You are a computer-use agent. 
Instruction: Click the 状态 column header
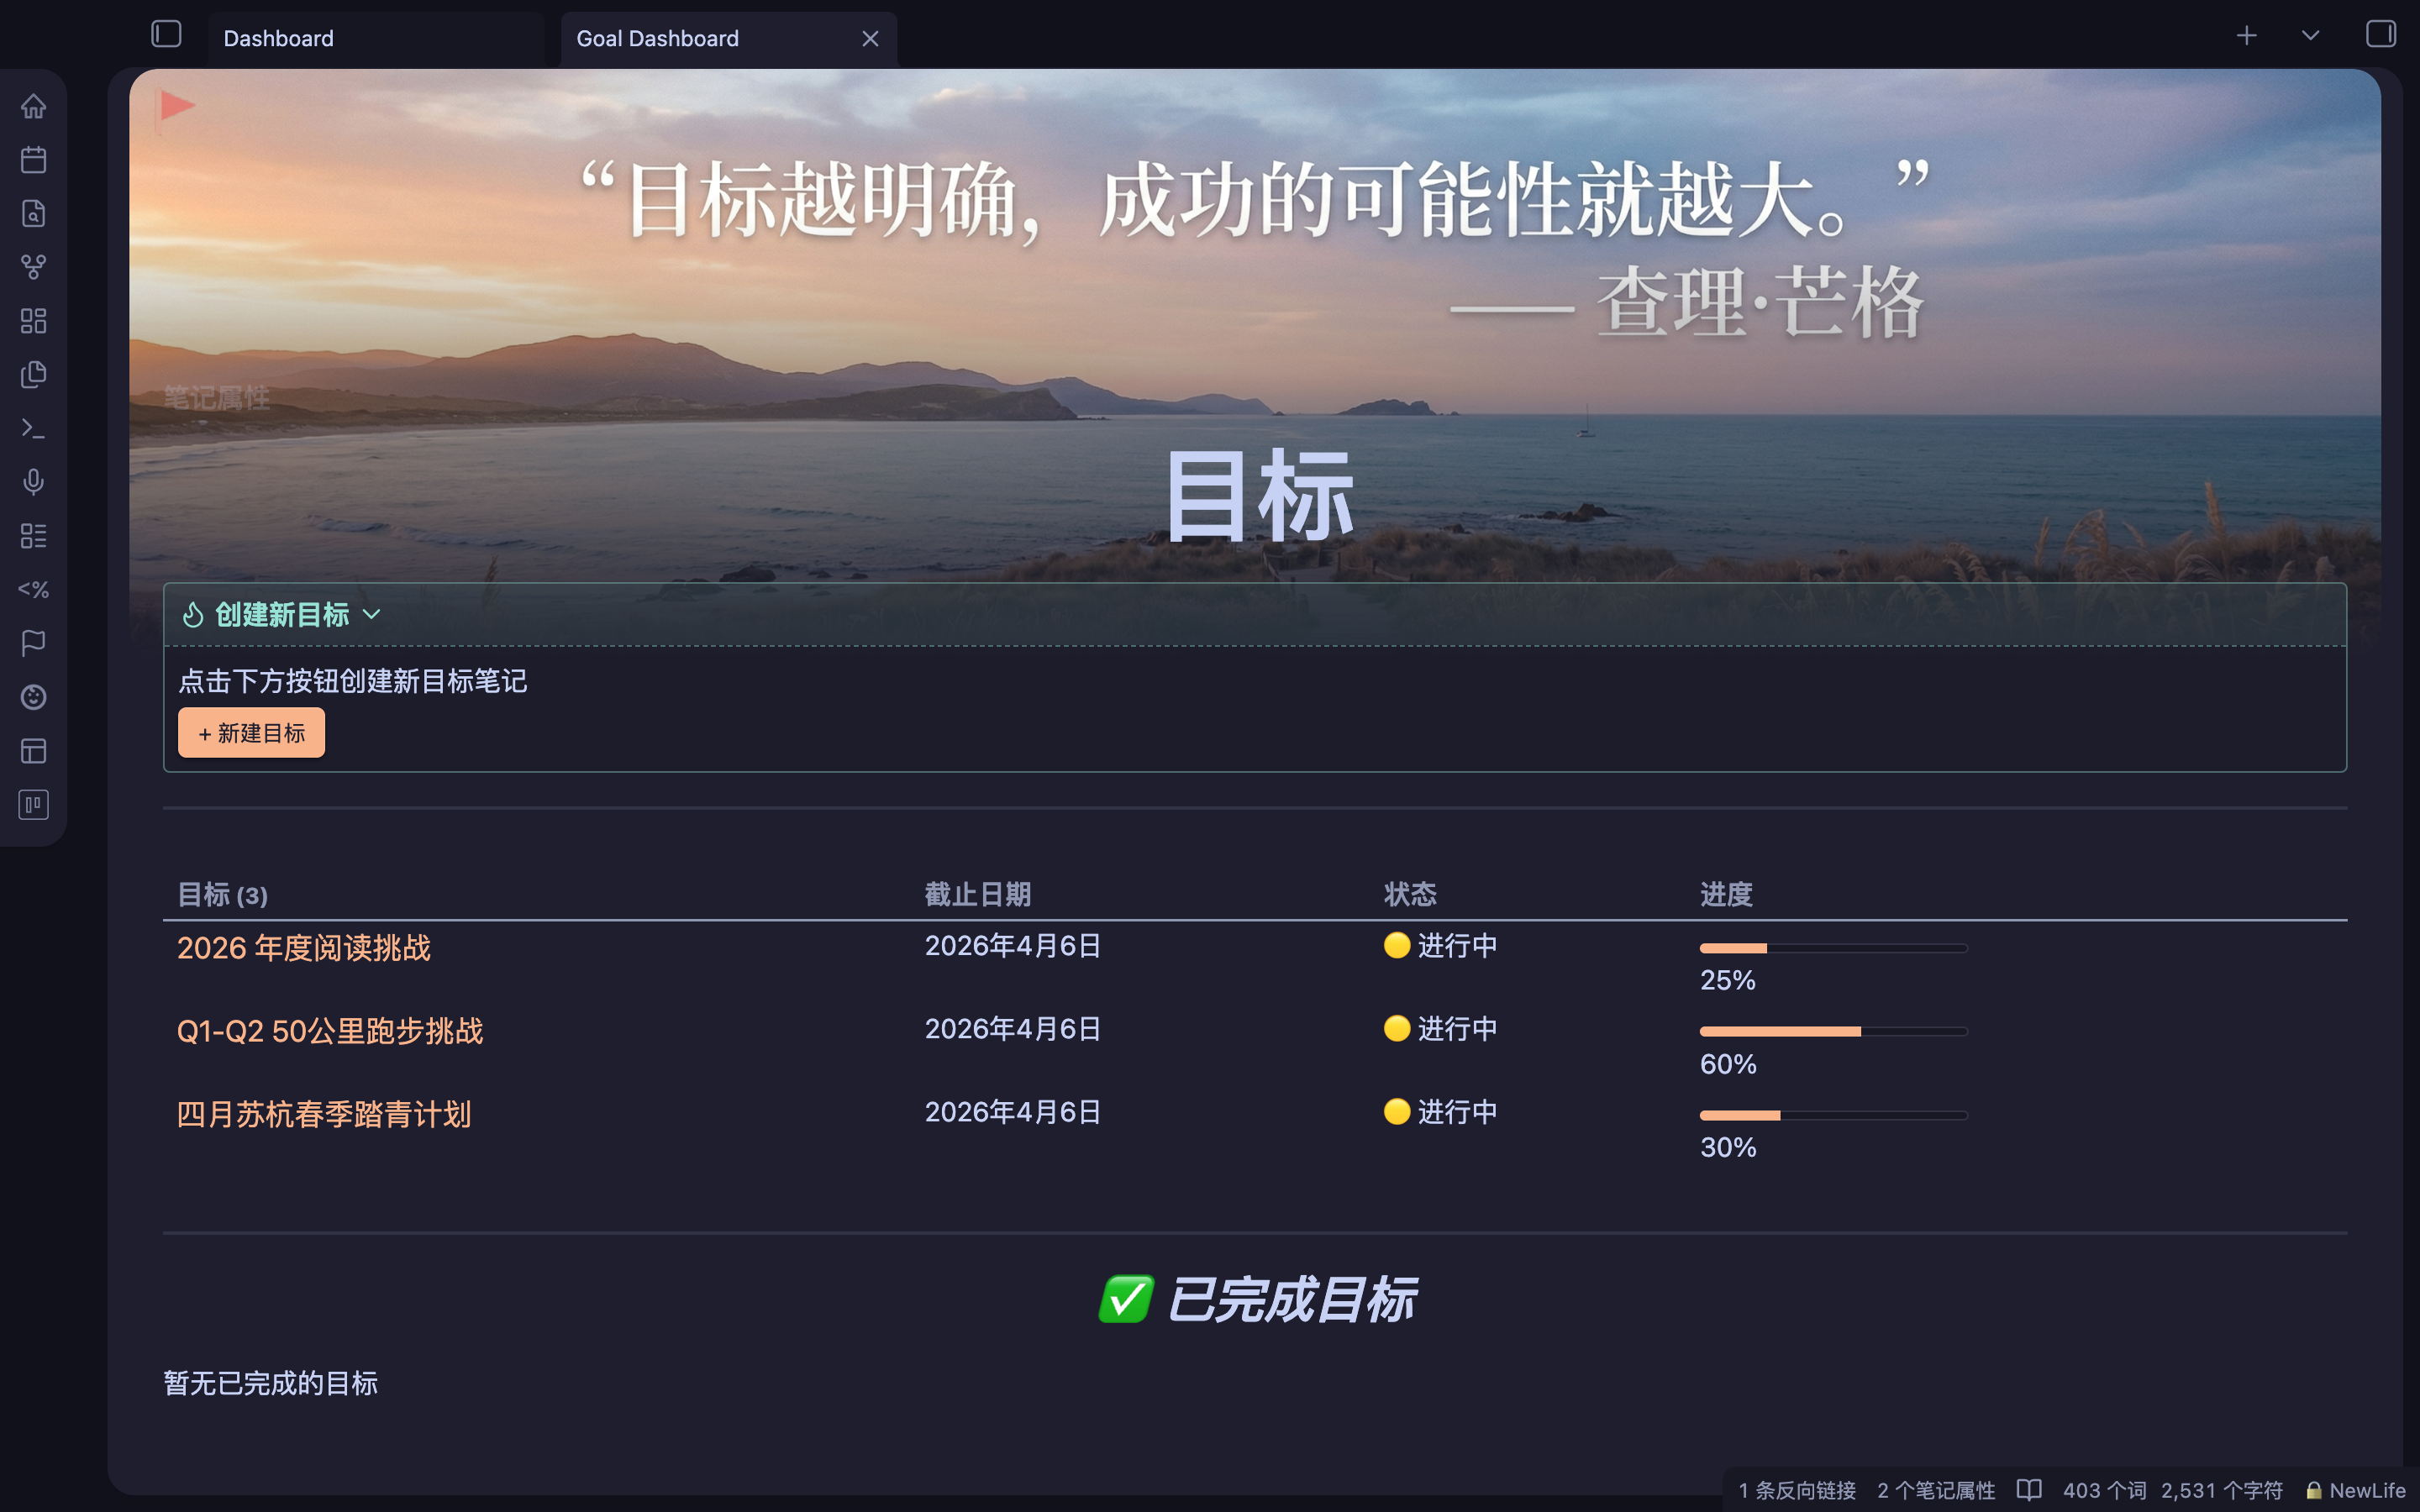coord(1410,894)
